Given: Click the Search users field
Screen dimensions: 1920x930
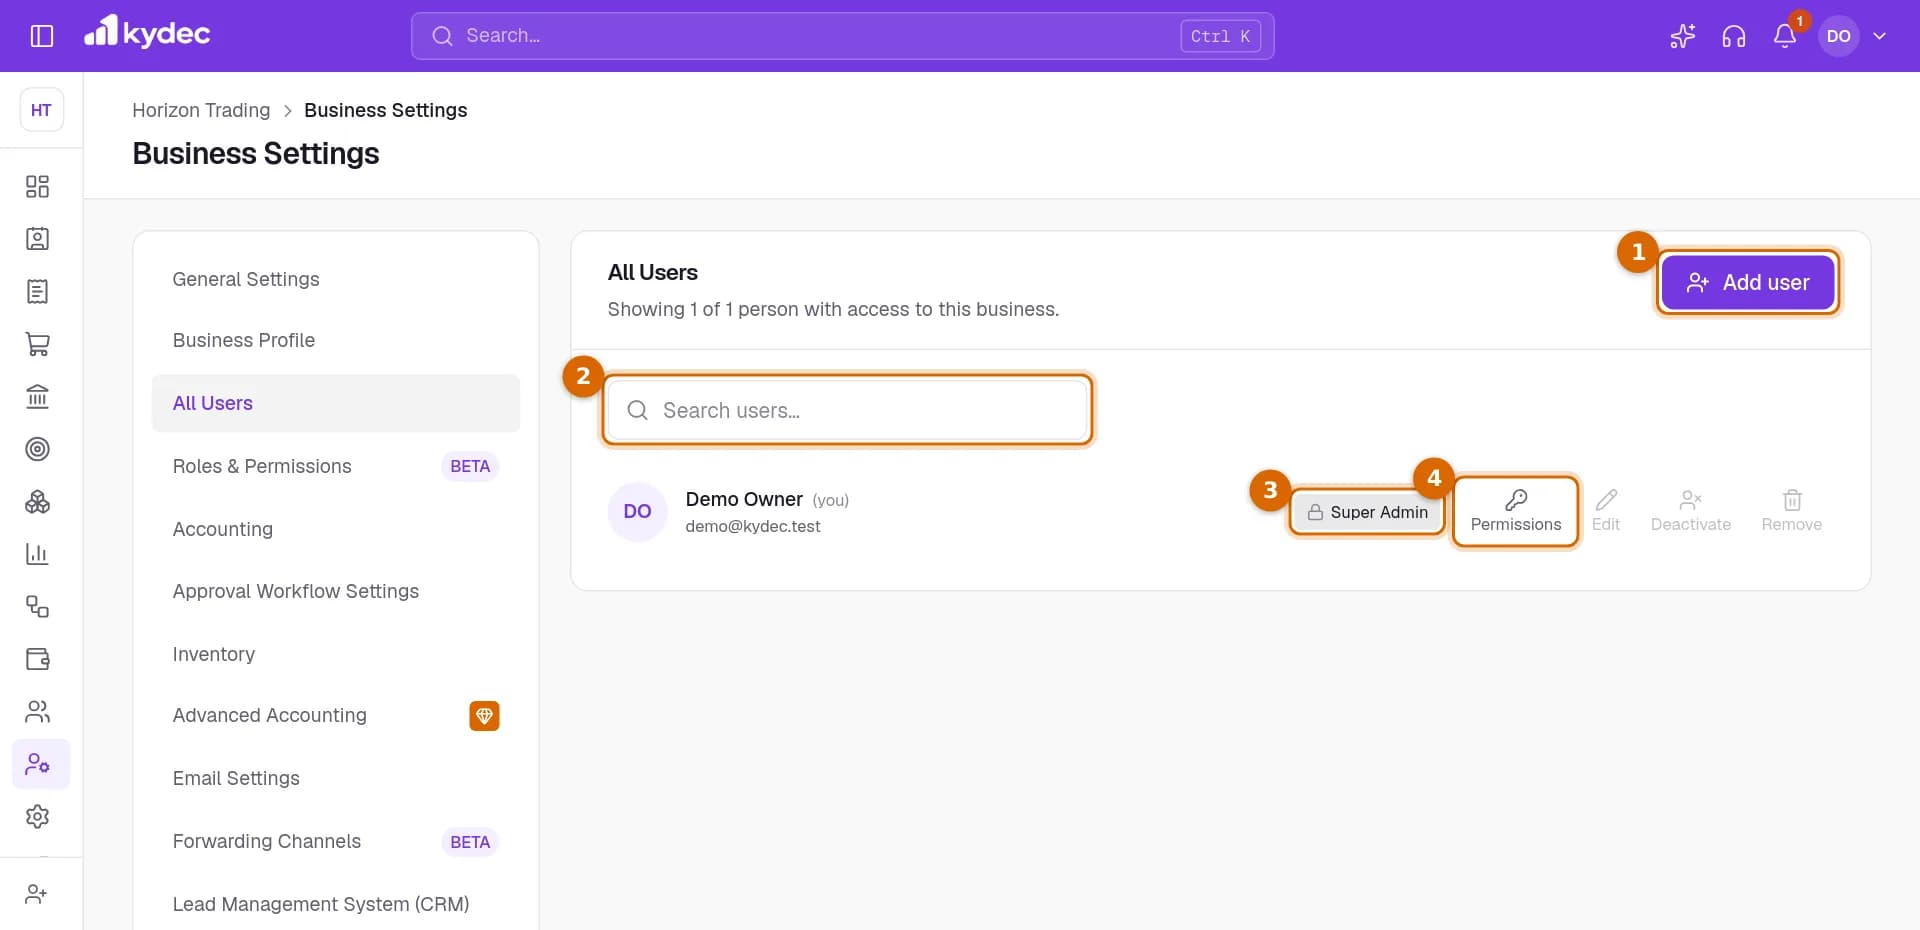Looking at the screenshot, I should 847,410.
